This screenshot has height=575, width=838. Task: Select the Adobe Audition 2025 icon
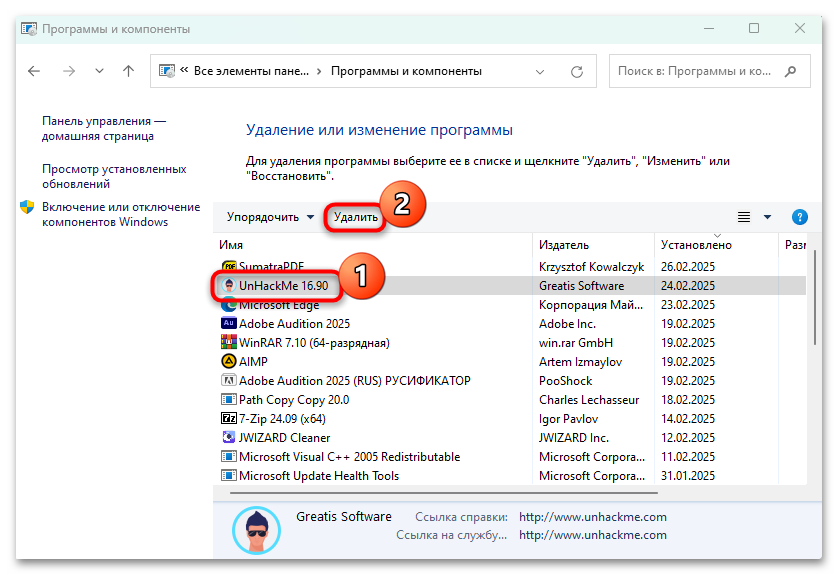tap(229, 323)
